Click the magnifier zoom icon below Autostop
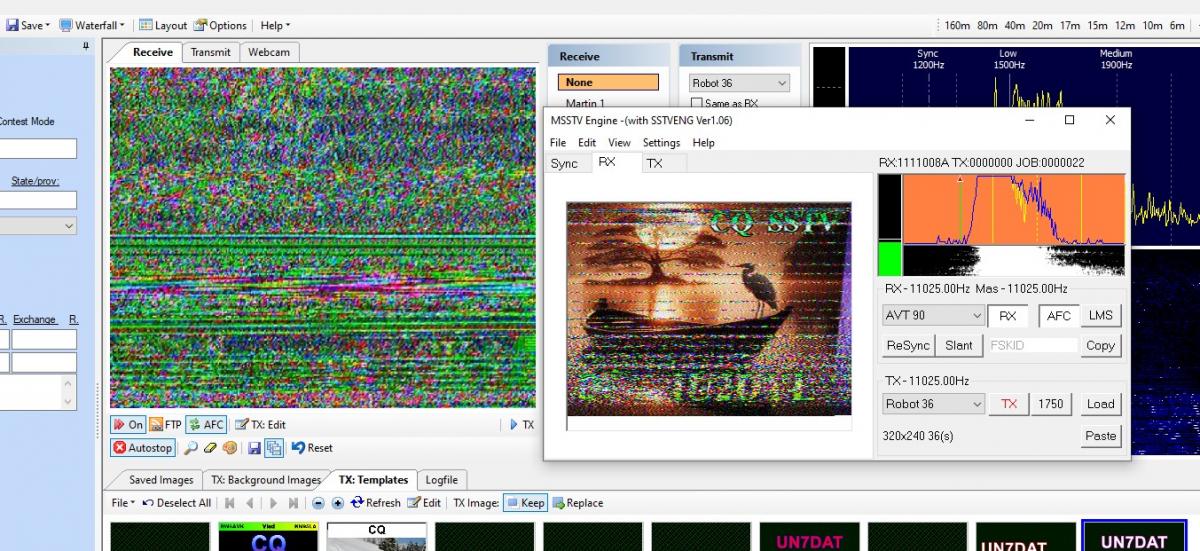This screenshot has height=551, width=1200. [x=191, y=448]
